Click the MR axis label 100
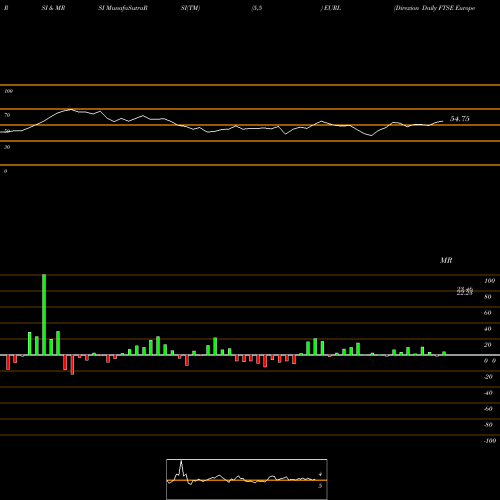The width and height of the screenshot is (500, 500). [489, 281]
